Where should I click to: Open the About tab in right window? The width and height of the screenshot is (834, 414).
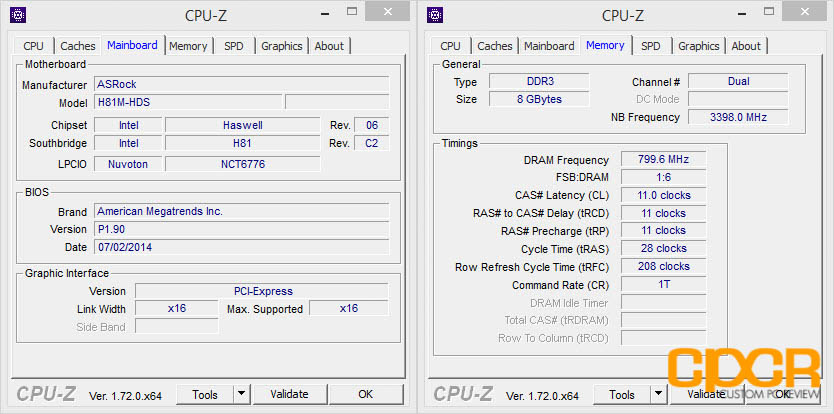tap(746, 46)
